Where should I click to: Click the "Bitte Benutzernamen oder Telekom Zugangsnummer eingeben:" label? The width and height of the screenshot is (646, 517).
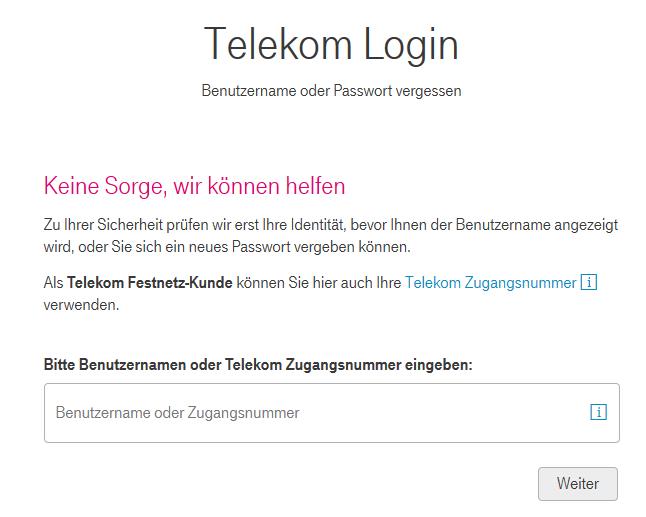coord(258,365)
